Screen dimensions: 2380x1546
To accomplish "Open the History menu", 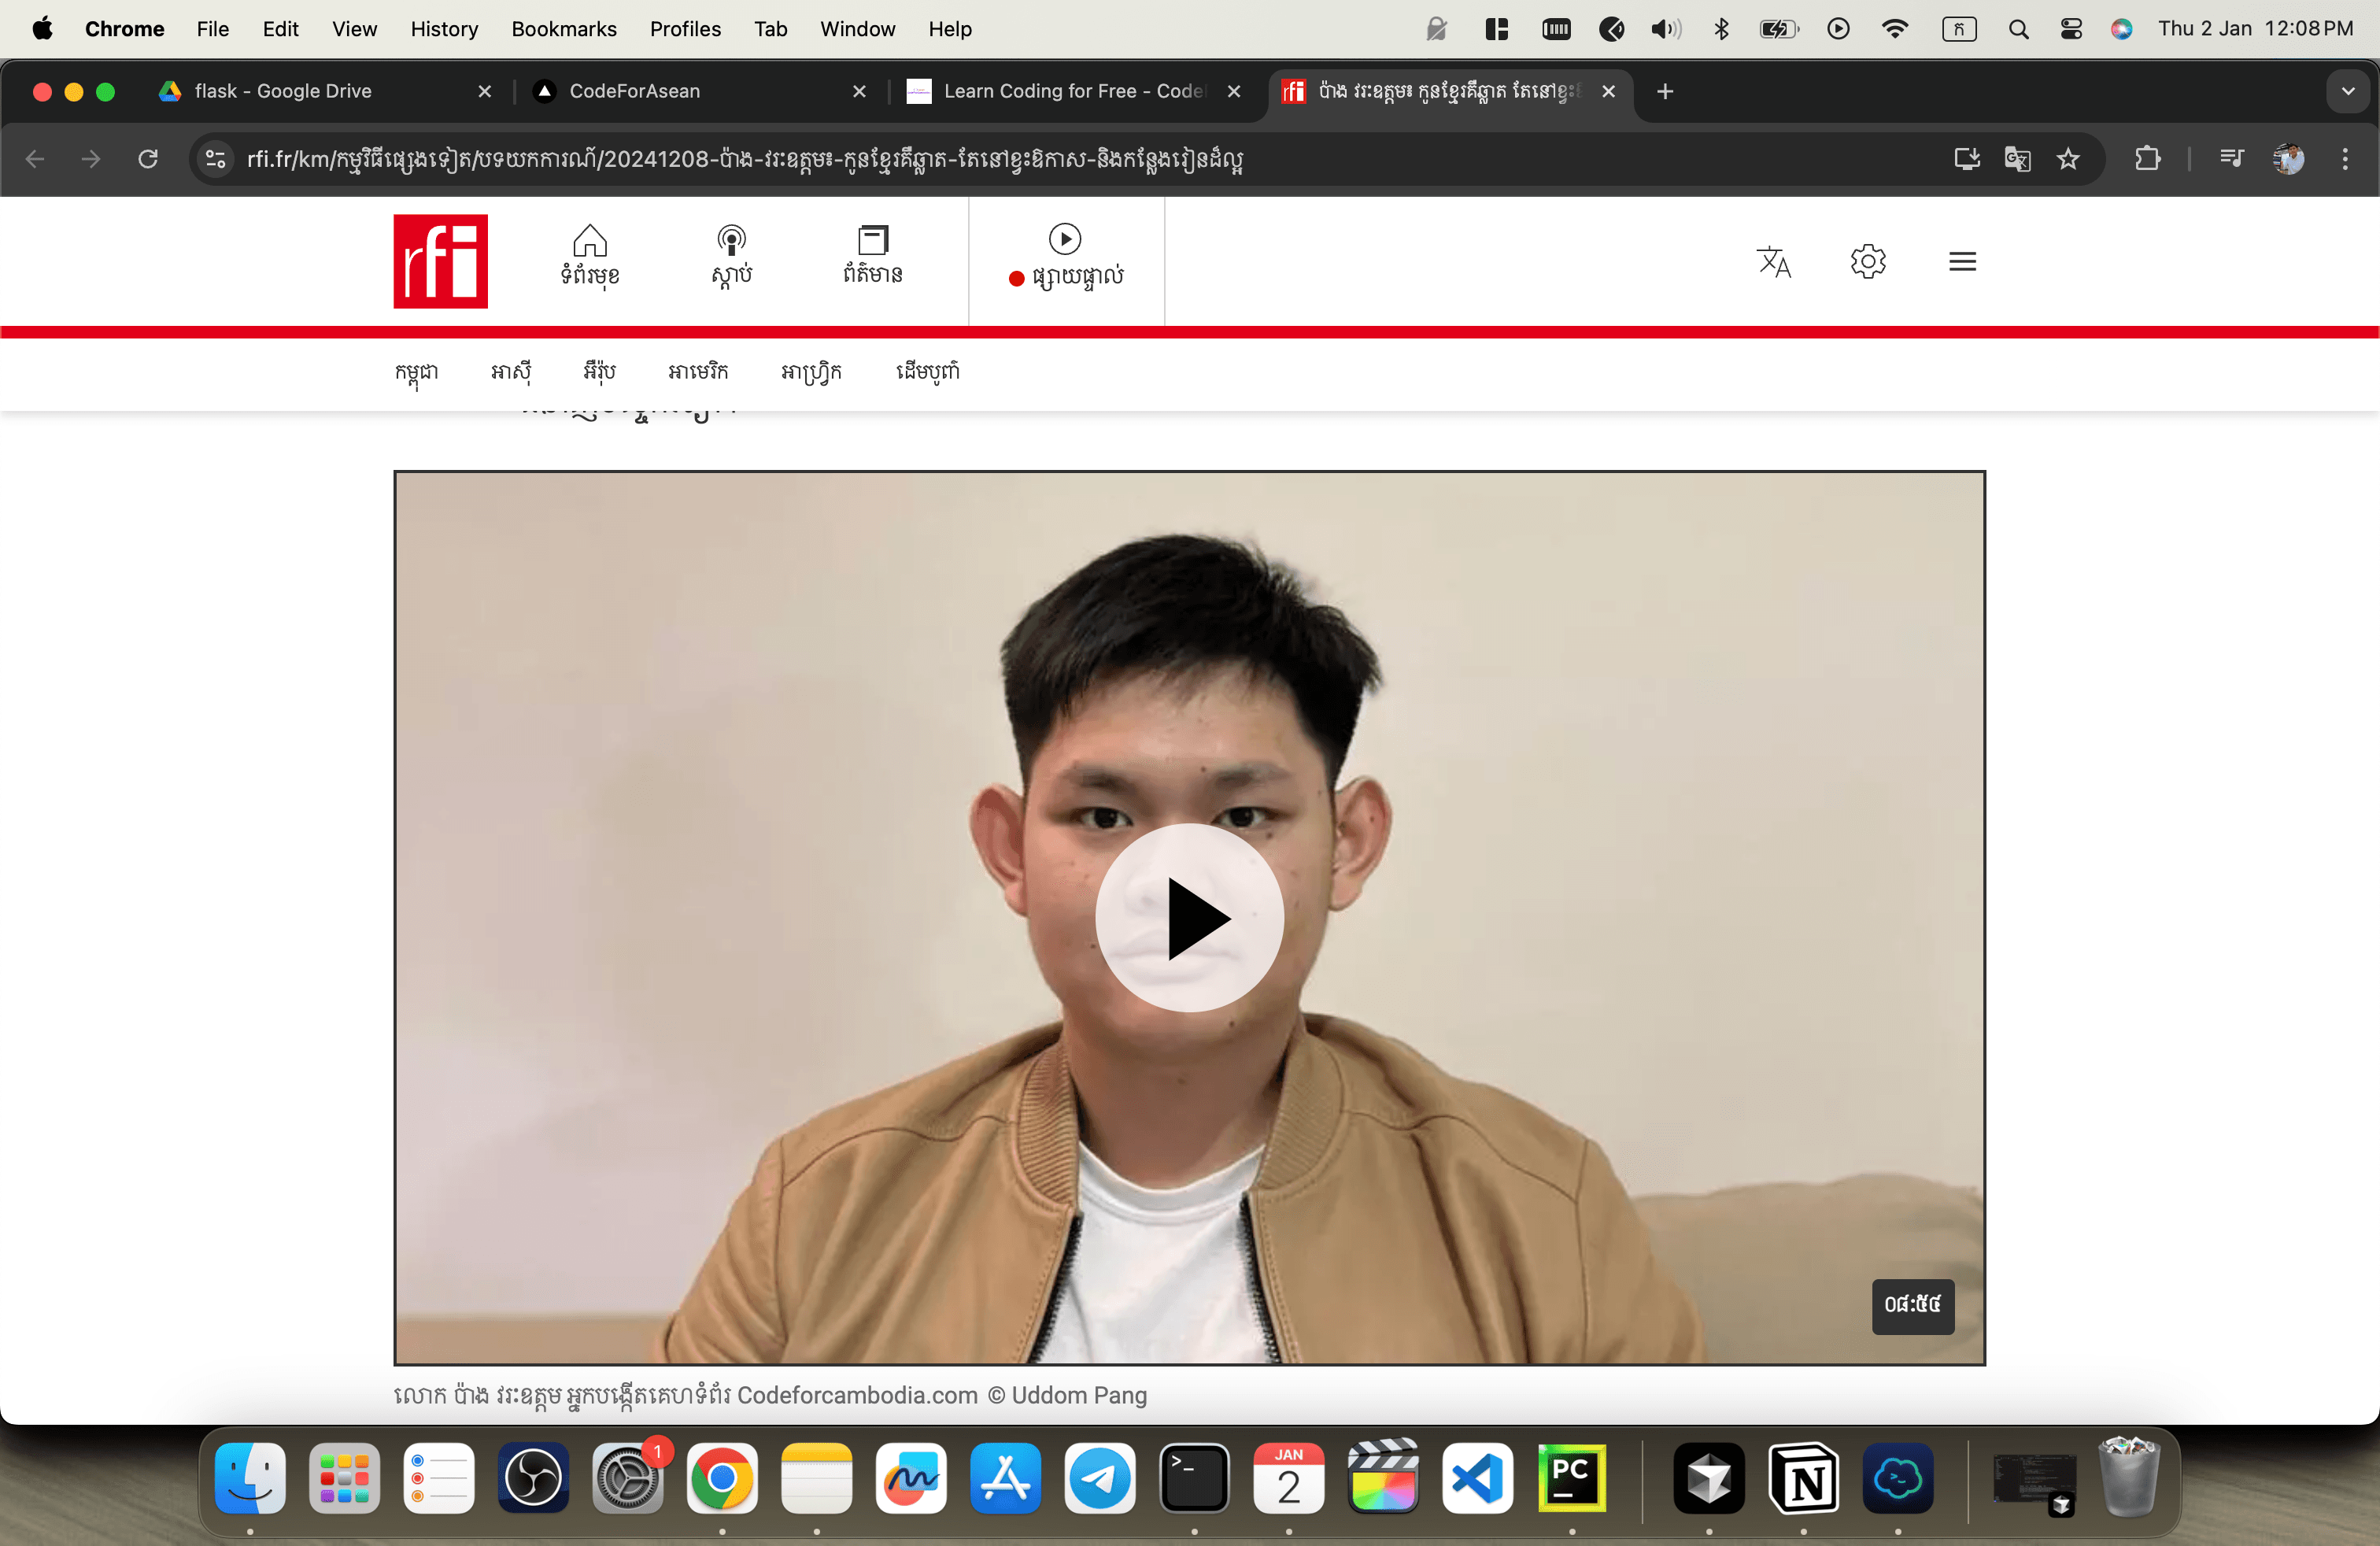I will pos(444,29).
